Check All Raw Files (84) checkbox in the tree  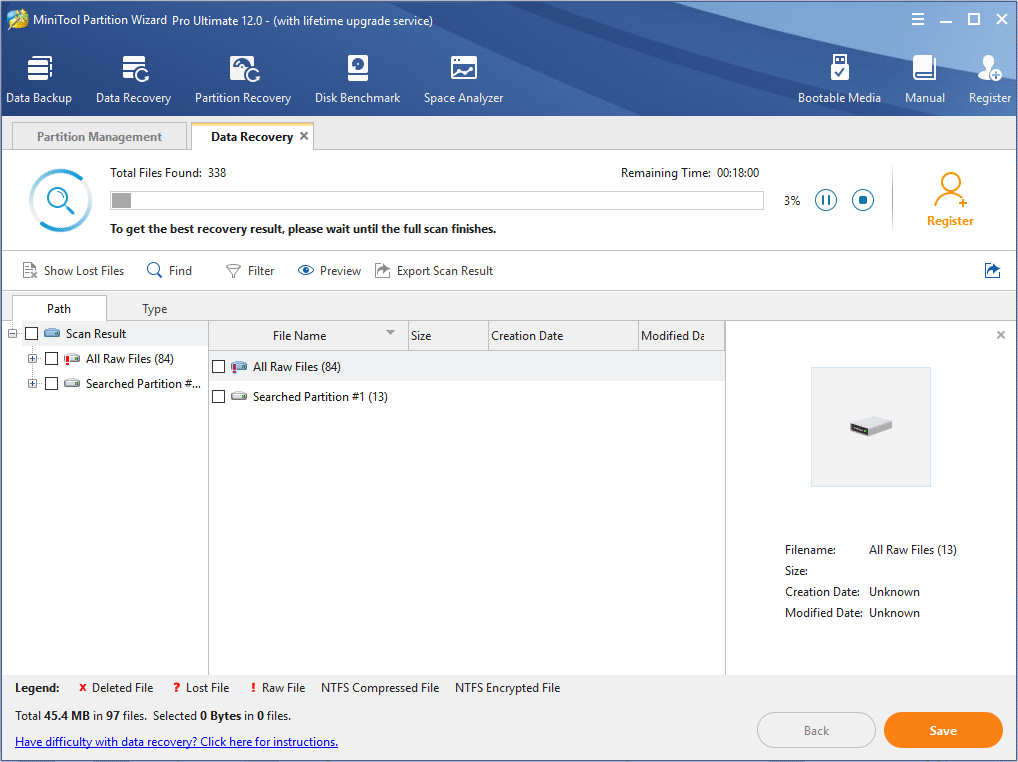(x=51, y=359)
